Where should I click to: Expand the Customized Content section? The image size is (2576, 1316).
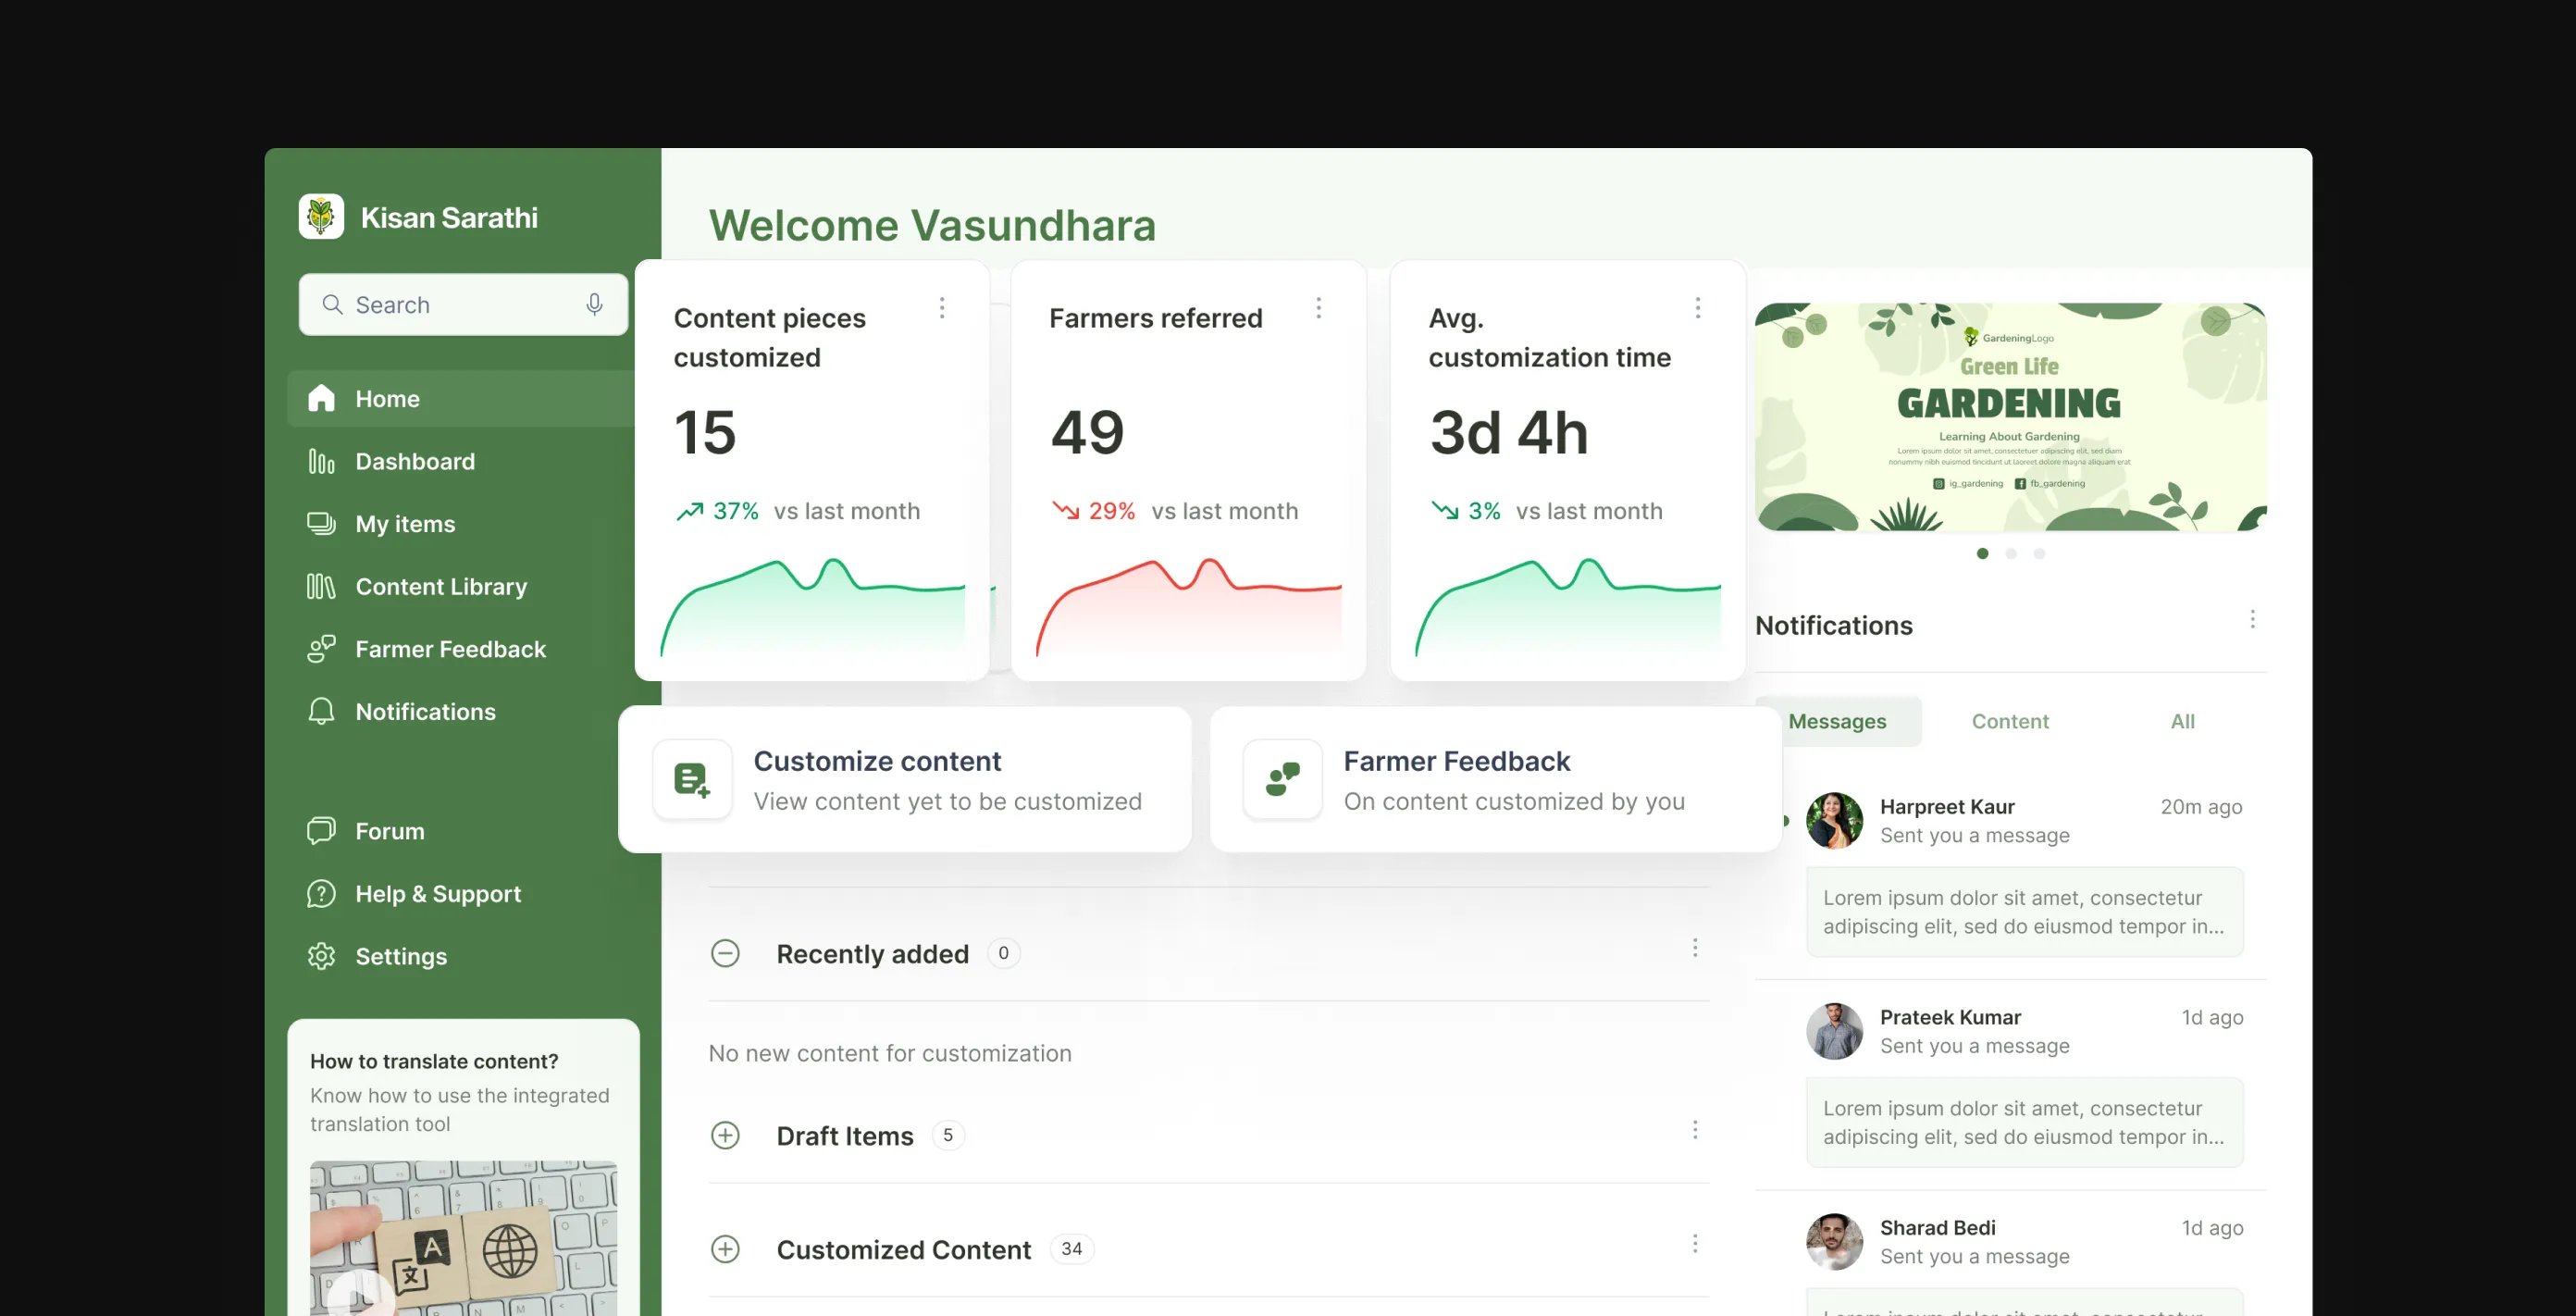click(725, 1249)
